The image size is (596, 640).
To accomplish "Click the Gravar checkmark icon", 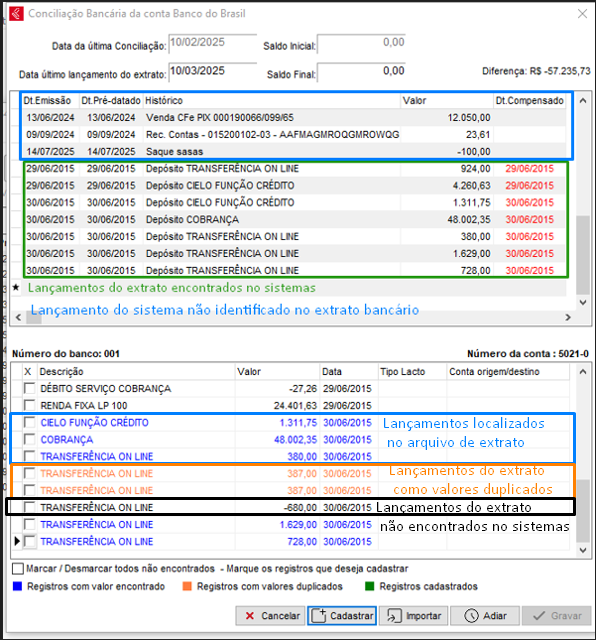I will tap(539, 616).
